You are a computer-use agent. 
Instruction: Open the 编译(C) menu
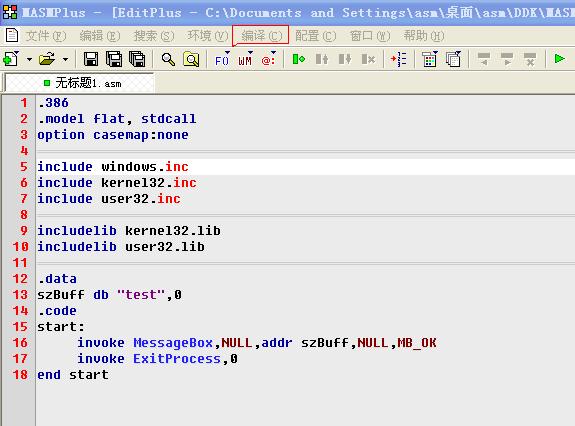click(261, 36)
